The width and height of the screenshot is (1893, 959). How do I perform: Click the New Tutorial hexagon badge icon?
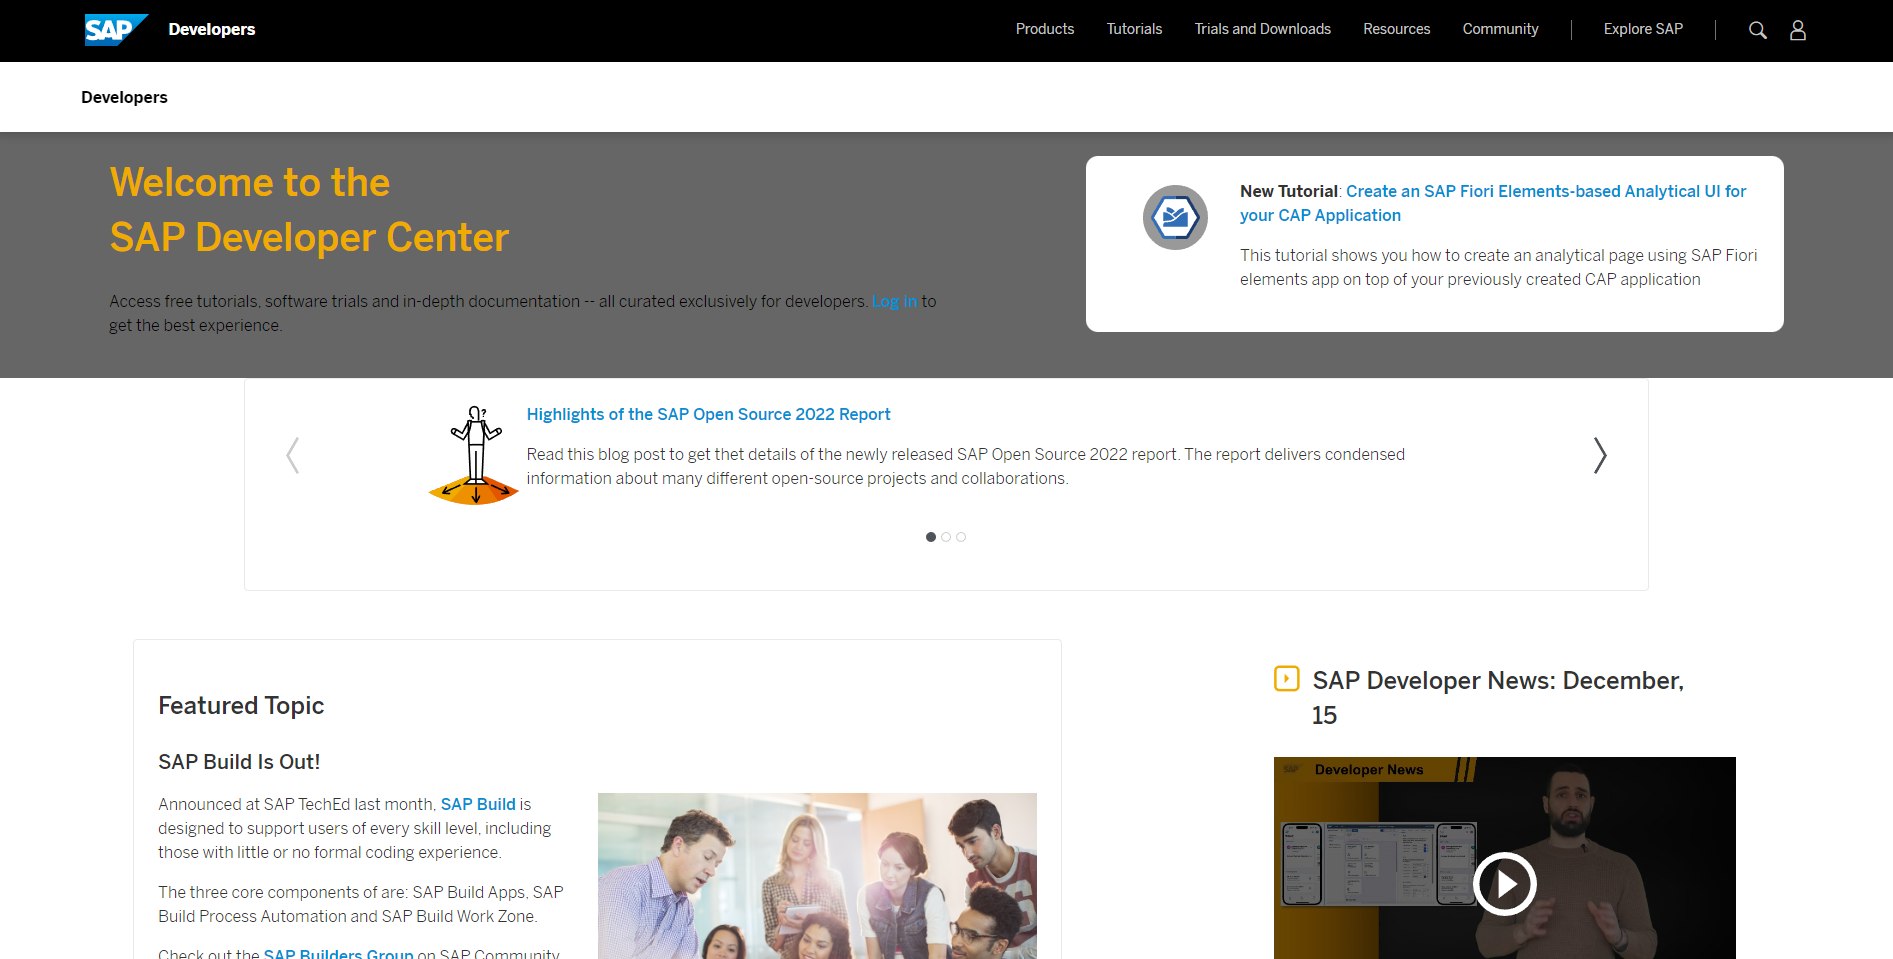tap(1175, 217)
